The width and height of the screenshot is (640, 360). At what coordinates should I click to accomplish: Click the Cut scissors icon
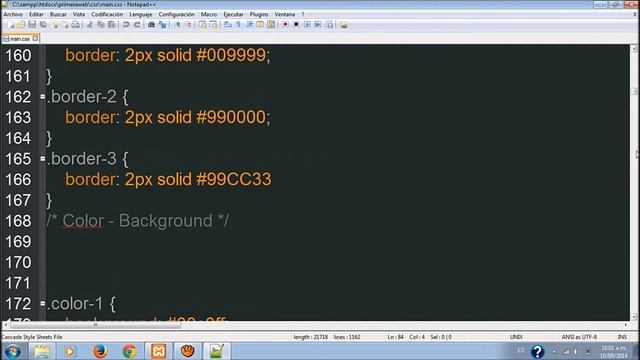click(x=90, y=25)
